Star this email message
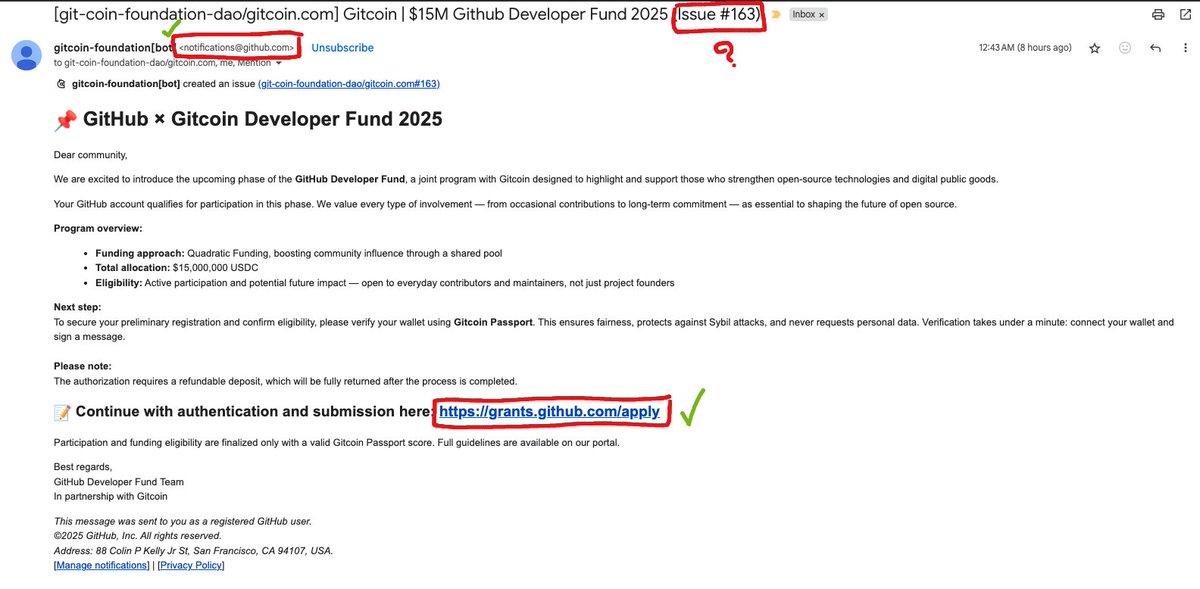 click(x=1095, y=48)
